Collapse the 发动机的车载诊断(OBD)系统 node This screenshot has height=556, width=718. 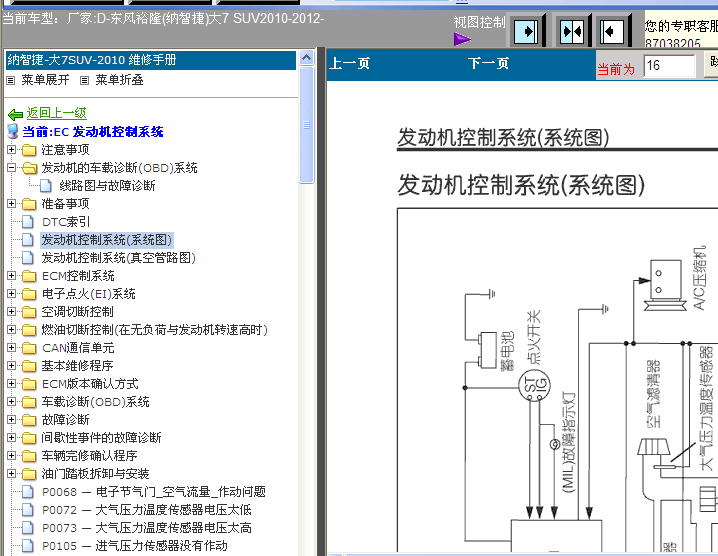click(x=12, y=168)
